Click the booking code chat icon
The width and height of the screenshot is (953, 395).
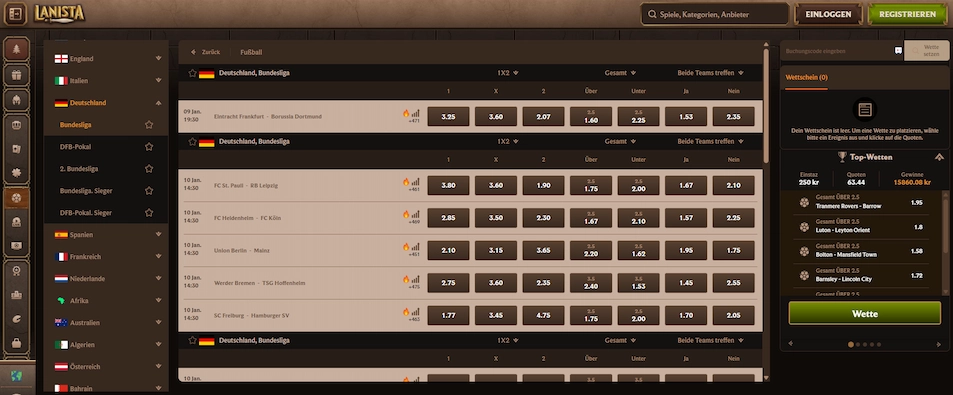coord(898,51)
